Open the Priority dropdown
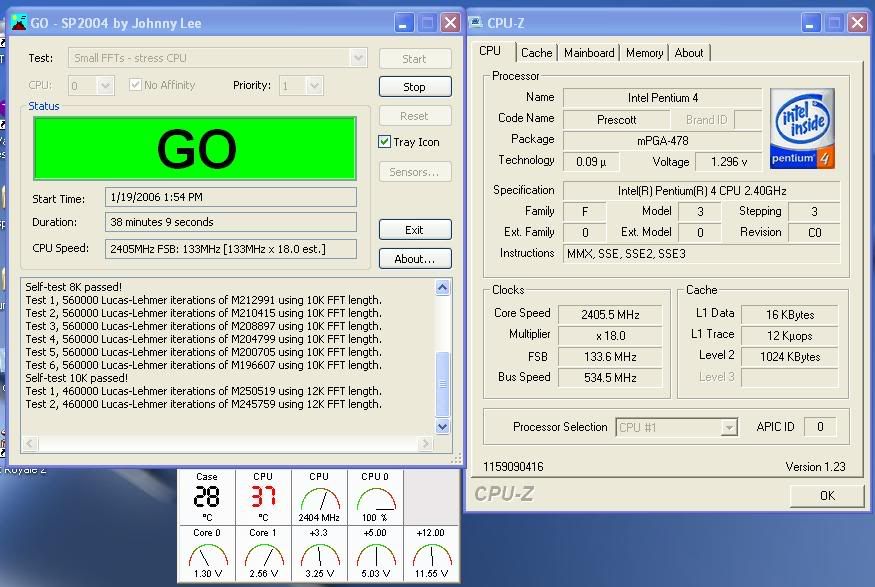Image resolution: width=875 pixels, height=587 pixels. [x=315, y=86]
